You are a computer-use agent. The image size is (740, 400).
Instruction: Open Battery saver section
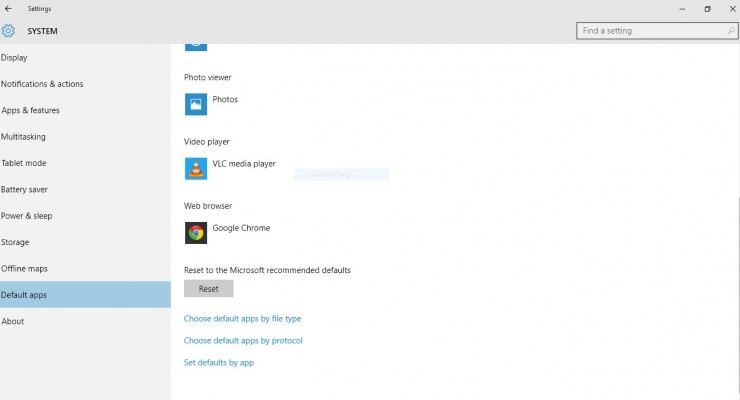(25, 190)
